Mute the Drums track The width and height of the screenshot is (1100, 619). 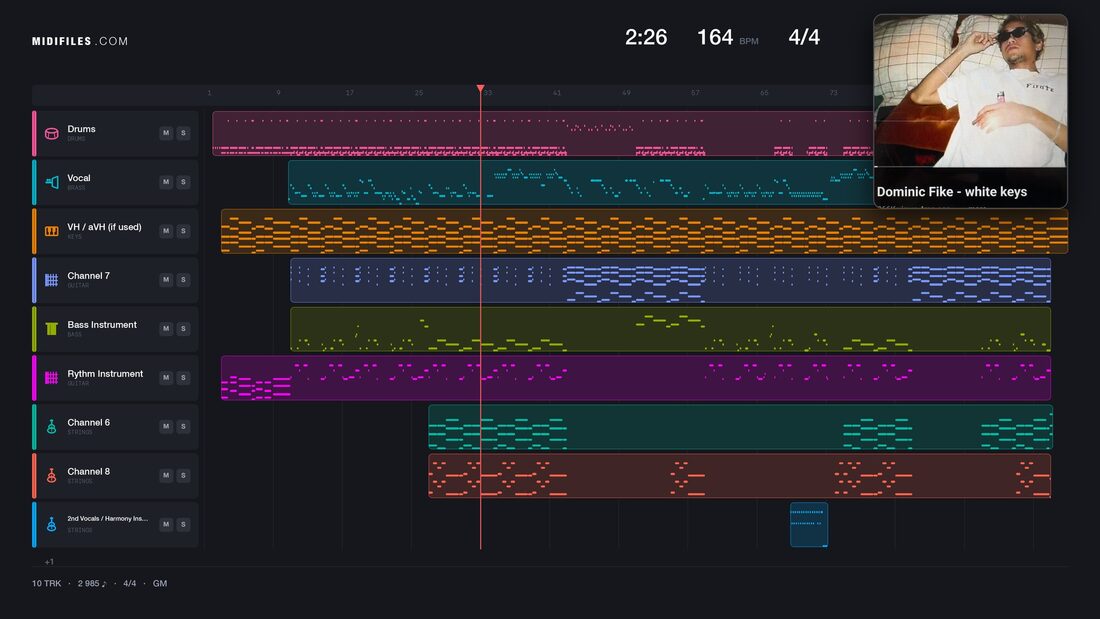coord(166,133)
